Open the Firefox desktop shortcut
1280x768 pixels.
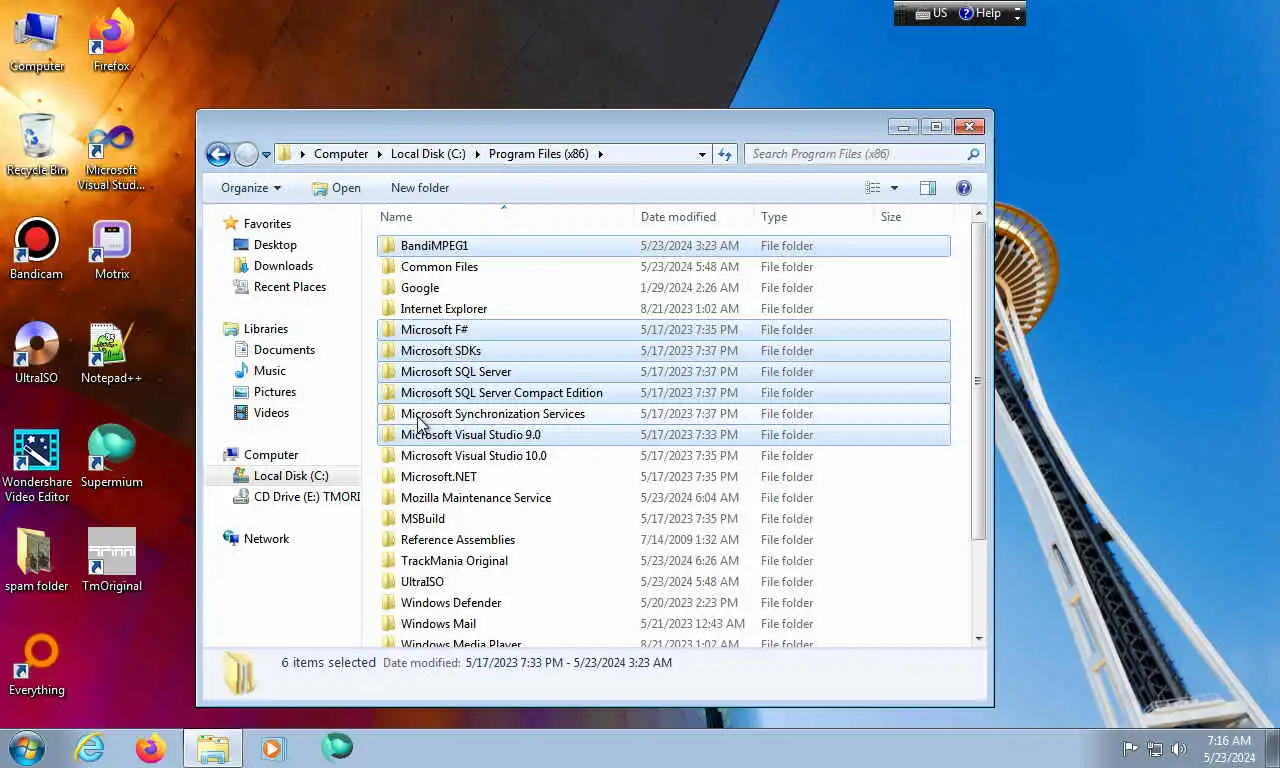click(x=111, y=42)
